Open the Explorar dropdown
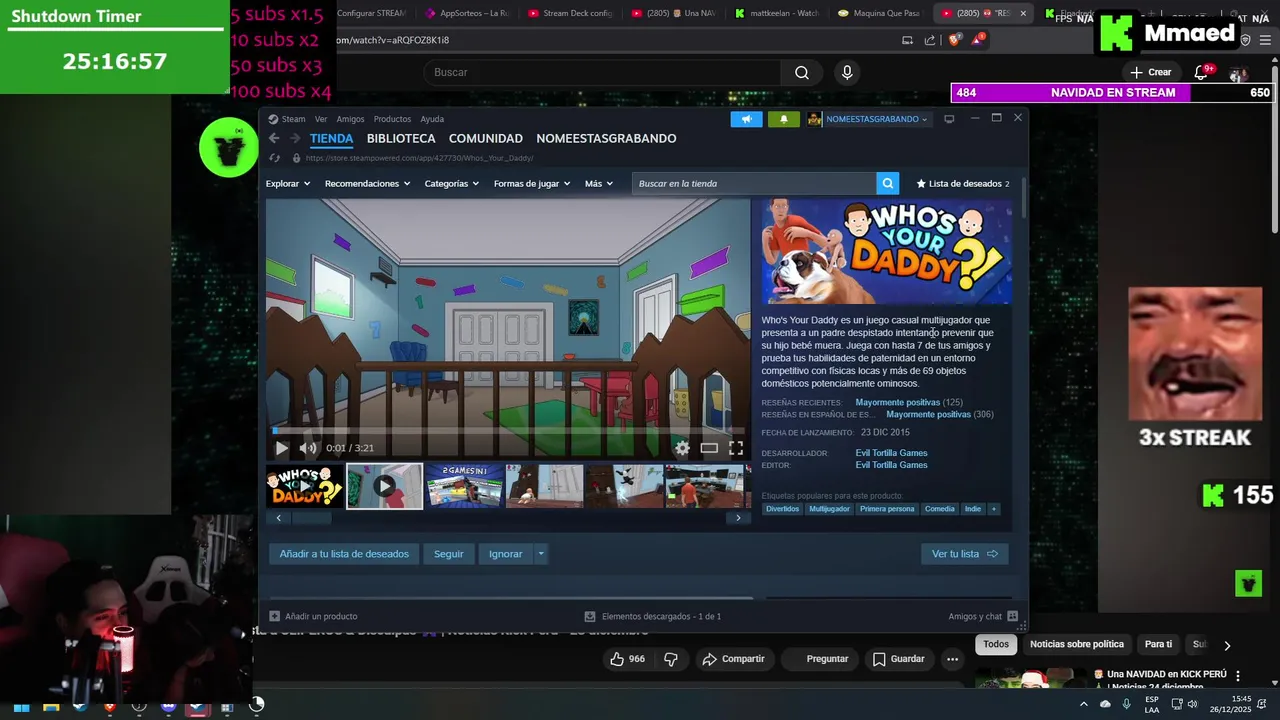1280x720 pixels. point(288,184)
